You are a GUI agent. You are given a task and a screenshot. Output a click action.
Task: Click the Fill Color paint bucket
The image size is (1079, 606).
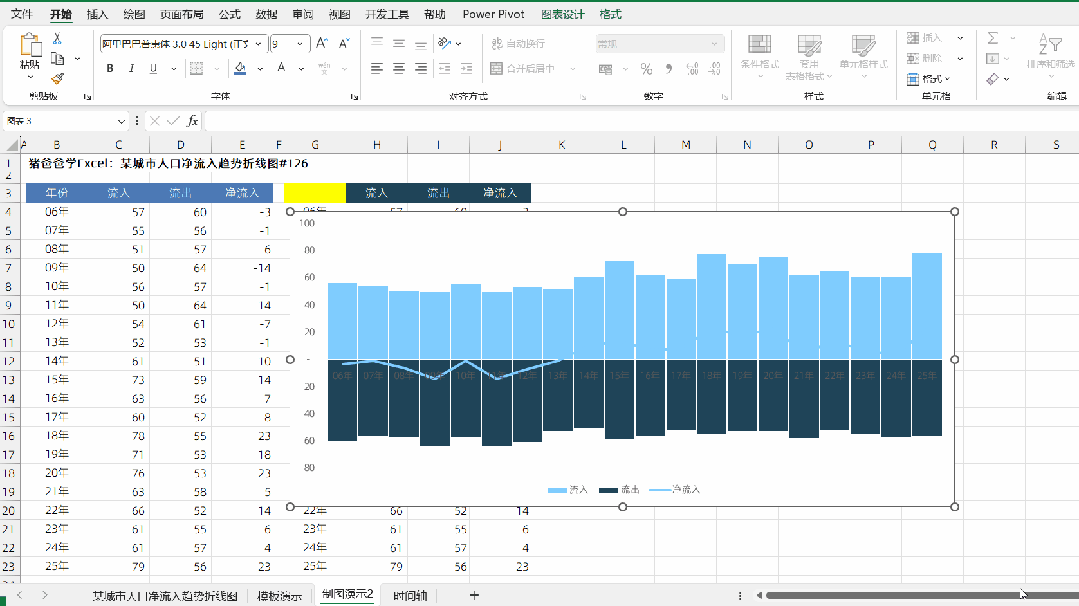(x=240, y=69)
